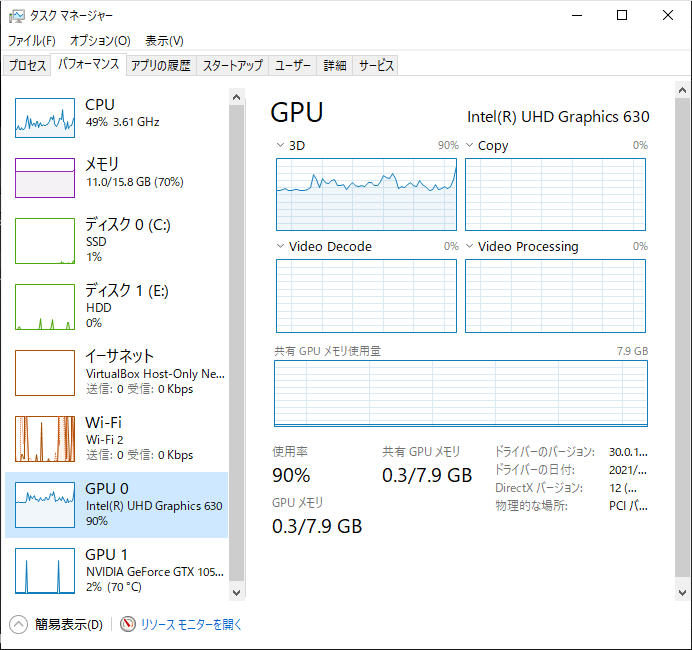
Task: Select the Disk 0 (C:) graph thumbnail
Action: click(45, 240)
